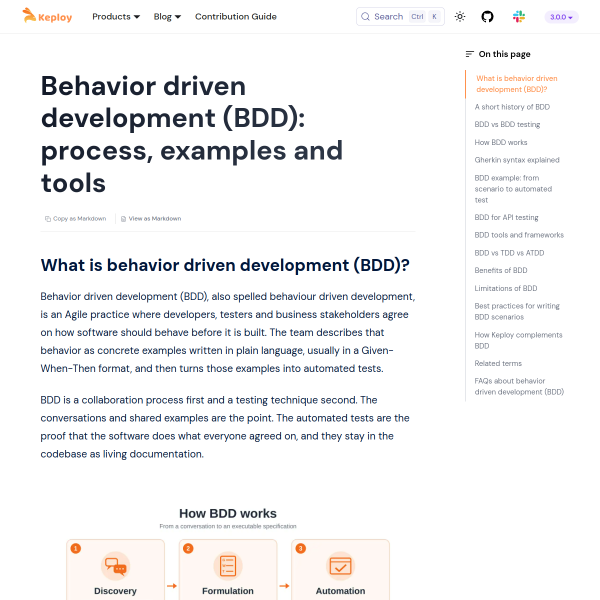Click the How BDD works diagram title

tap(228, 513)
